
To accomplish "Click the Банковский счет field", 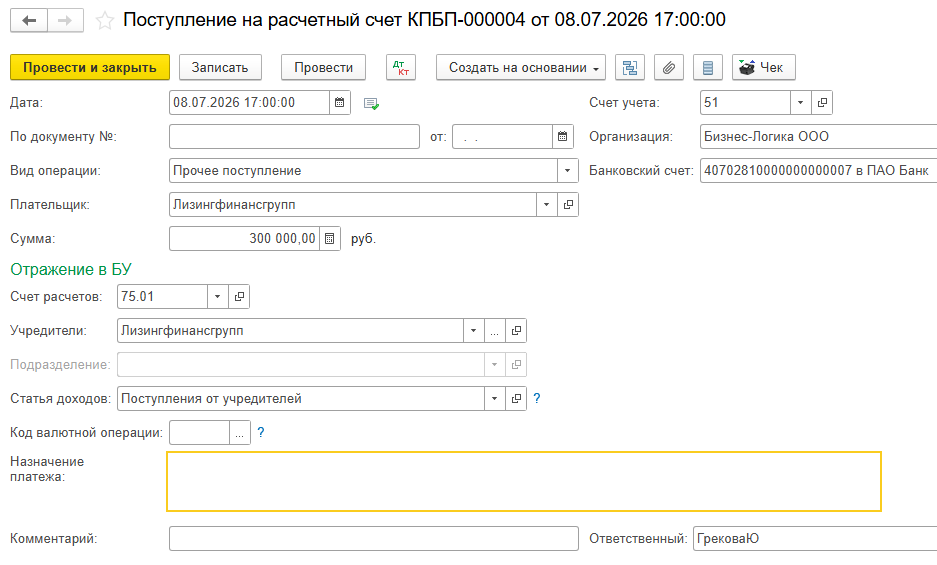I will click(819, 171).
